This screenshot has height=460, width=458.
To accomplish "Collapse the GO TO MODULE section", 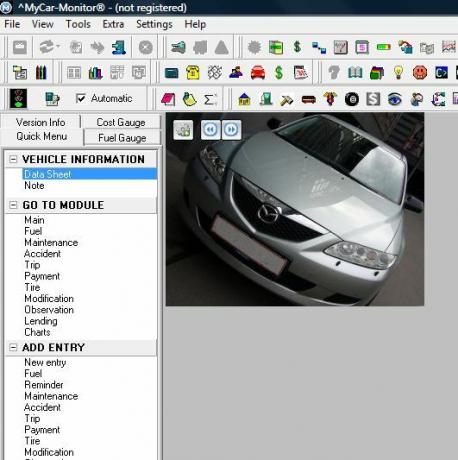I will pyautogui.click(x=13, y=205).
